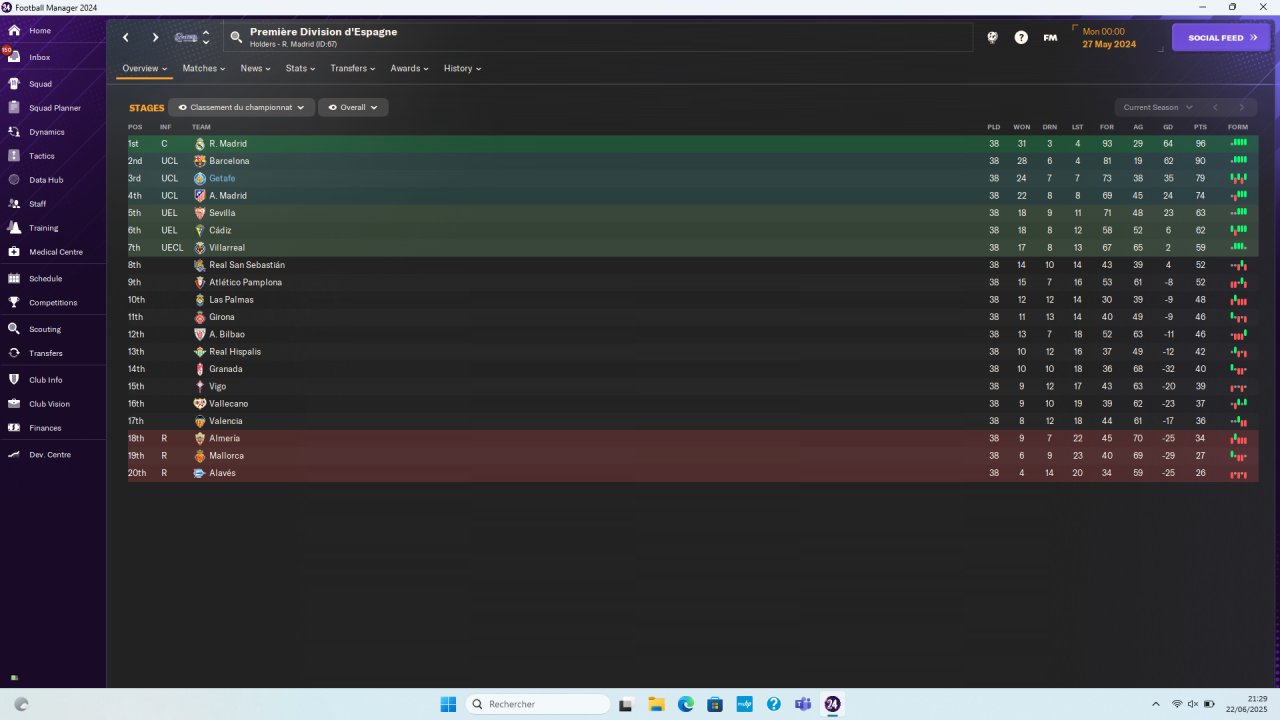Sort table by GD column header
Image resolution: width=1280 pixels, height=720 pixels.
click(1168, 127)
